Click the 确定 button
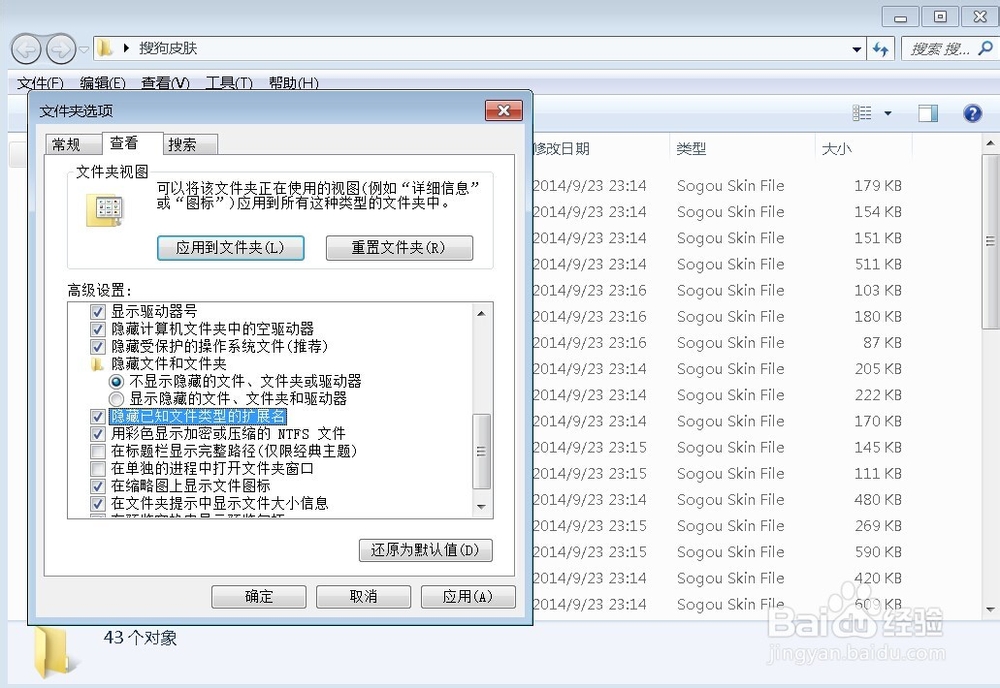1000x688 pixels. click(x=259, y=596)
